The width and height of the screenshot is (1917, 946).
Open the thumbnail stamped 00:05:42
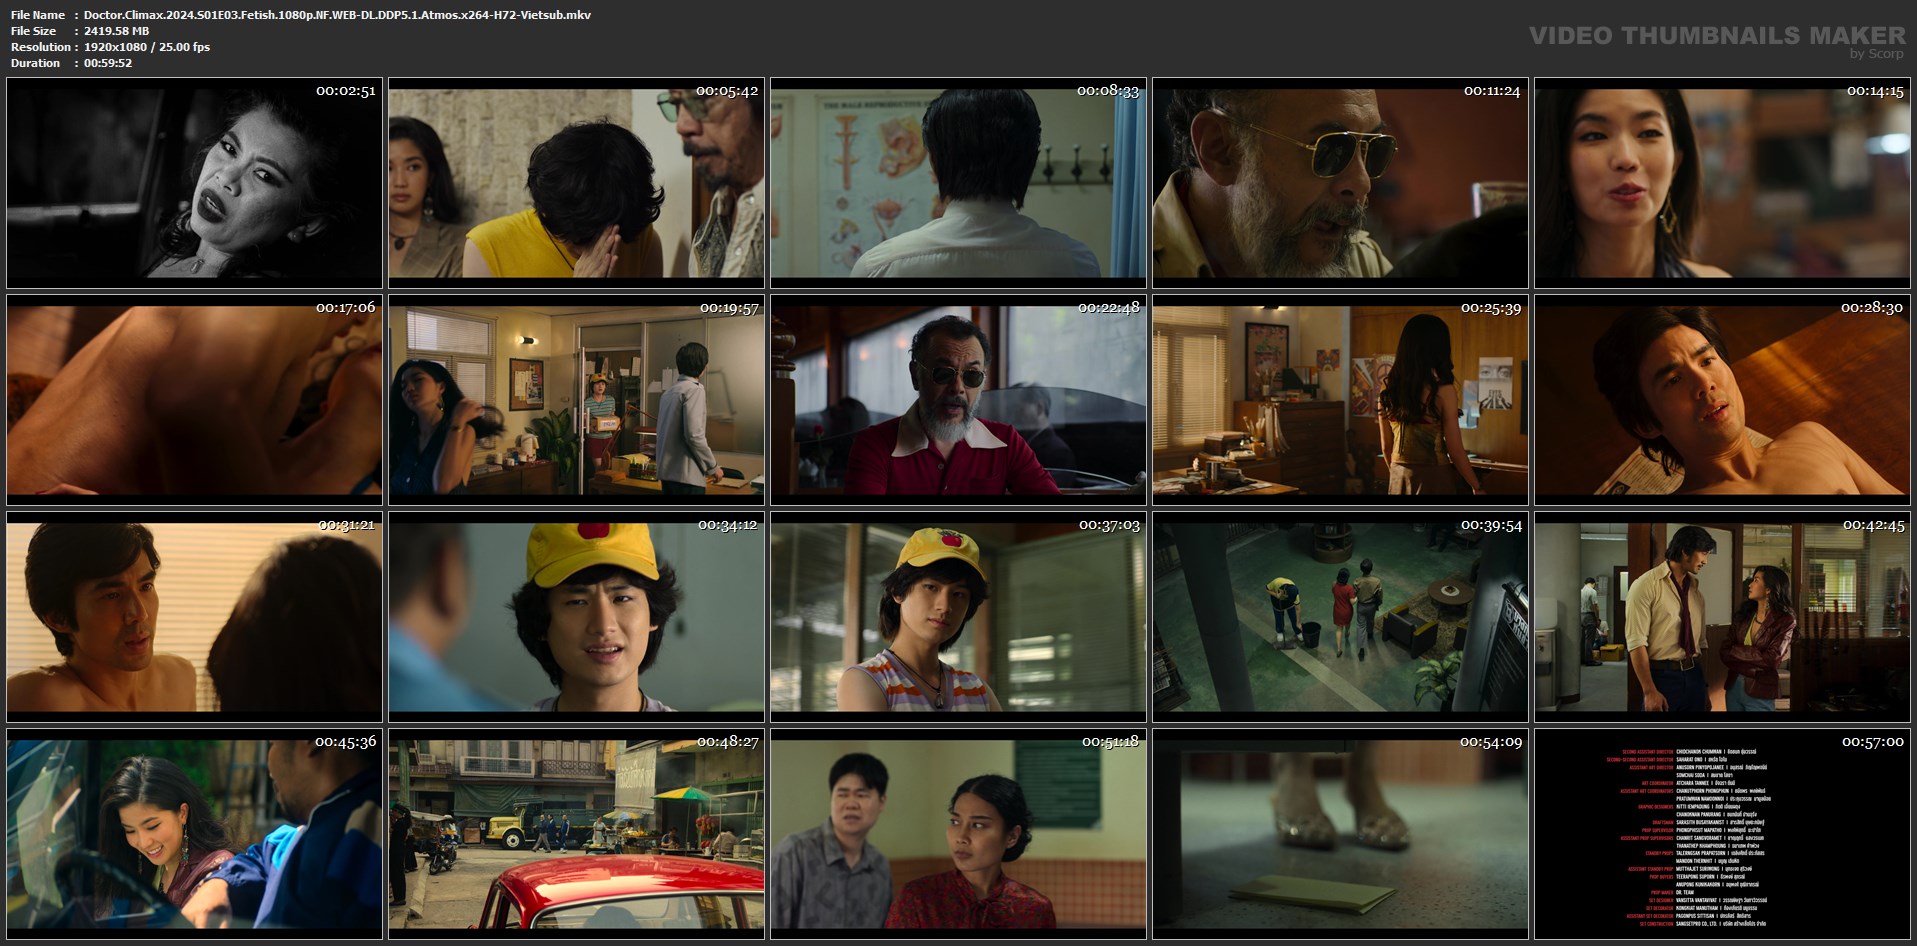[576, 183]
